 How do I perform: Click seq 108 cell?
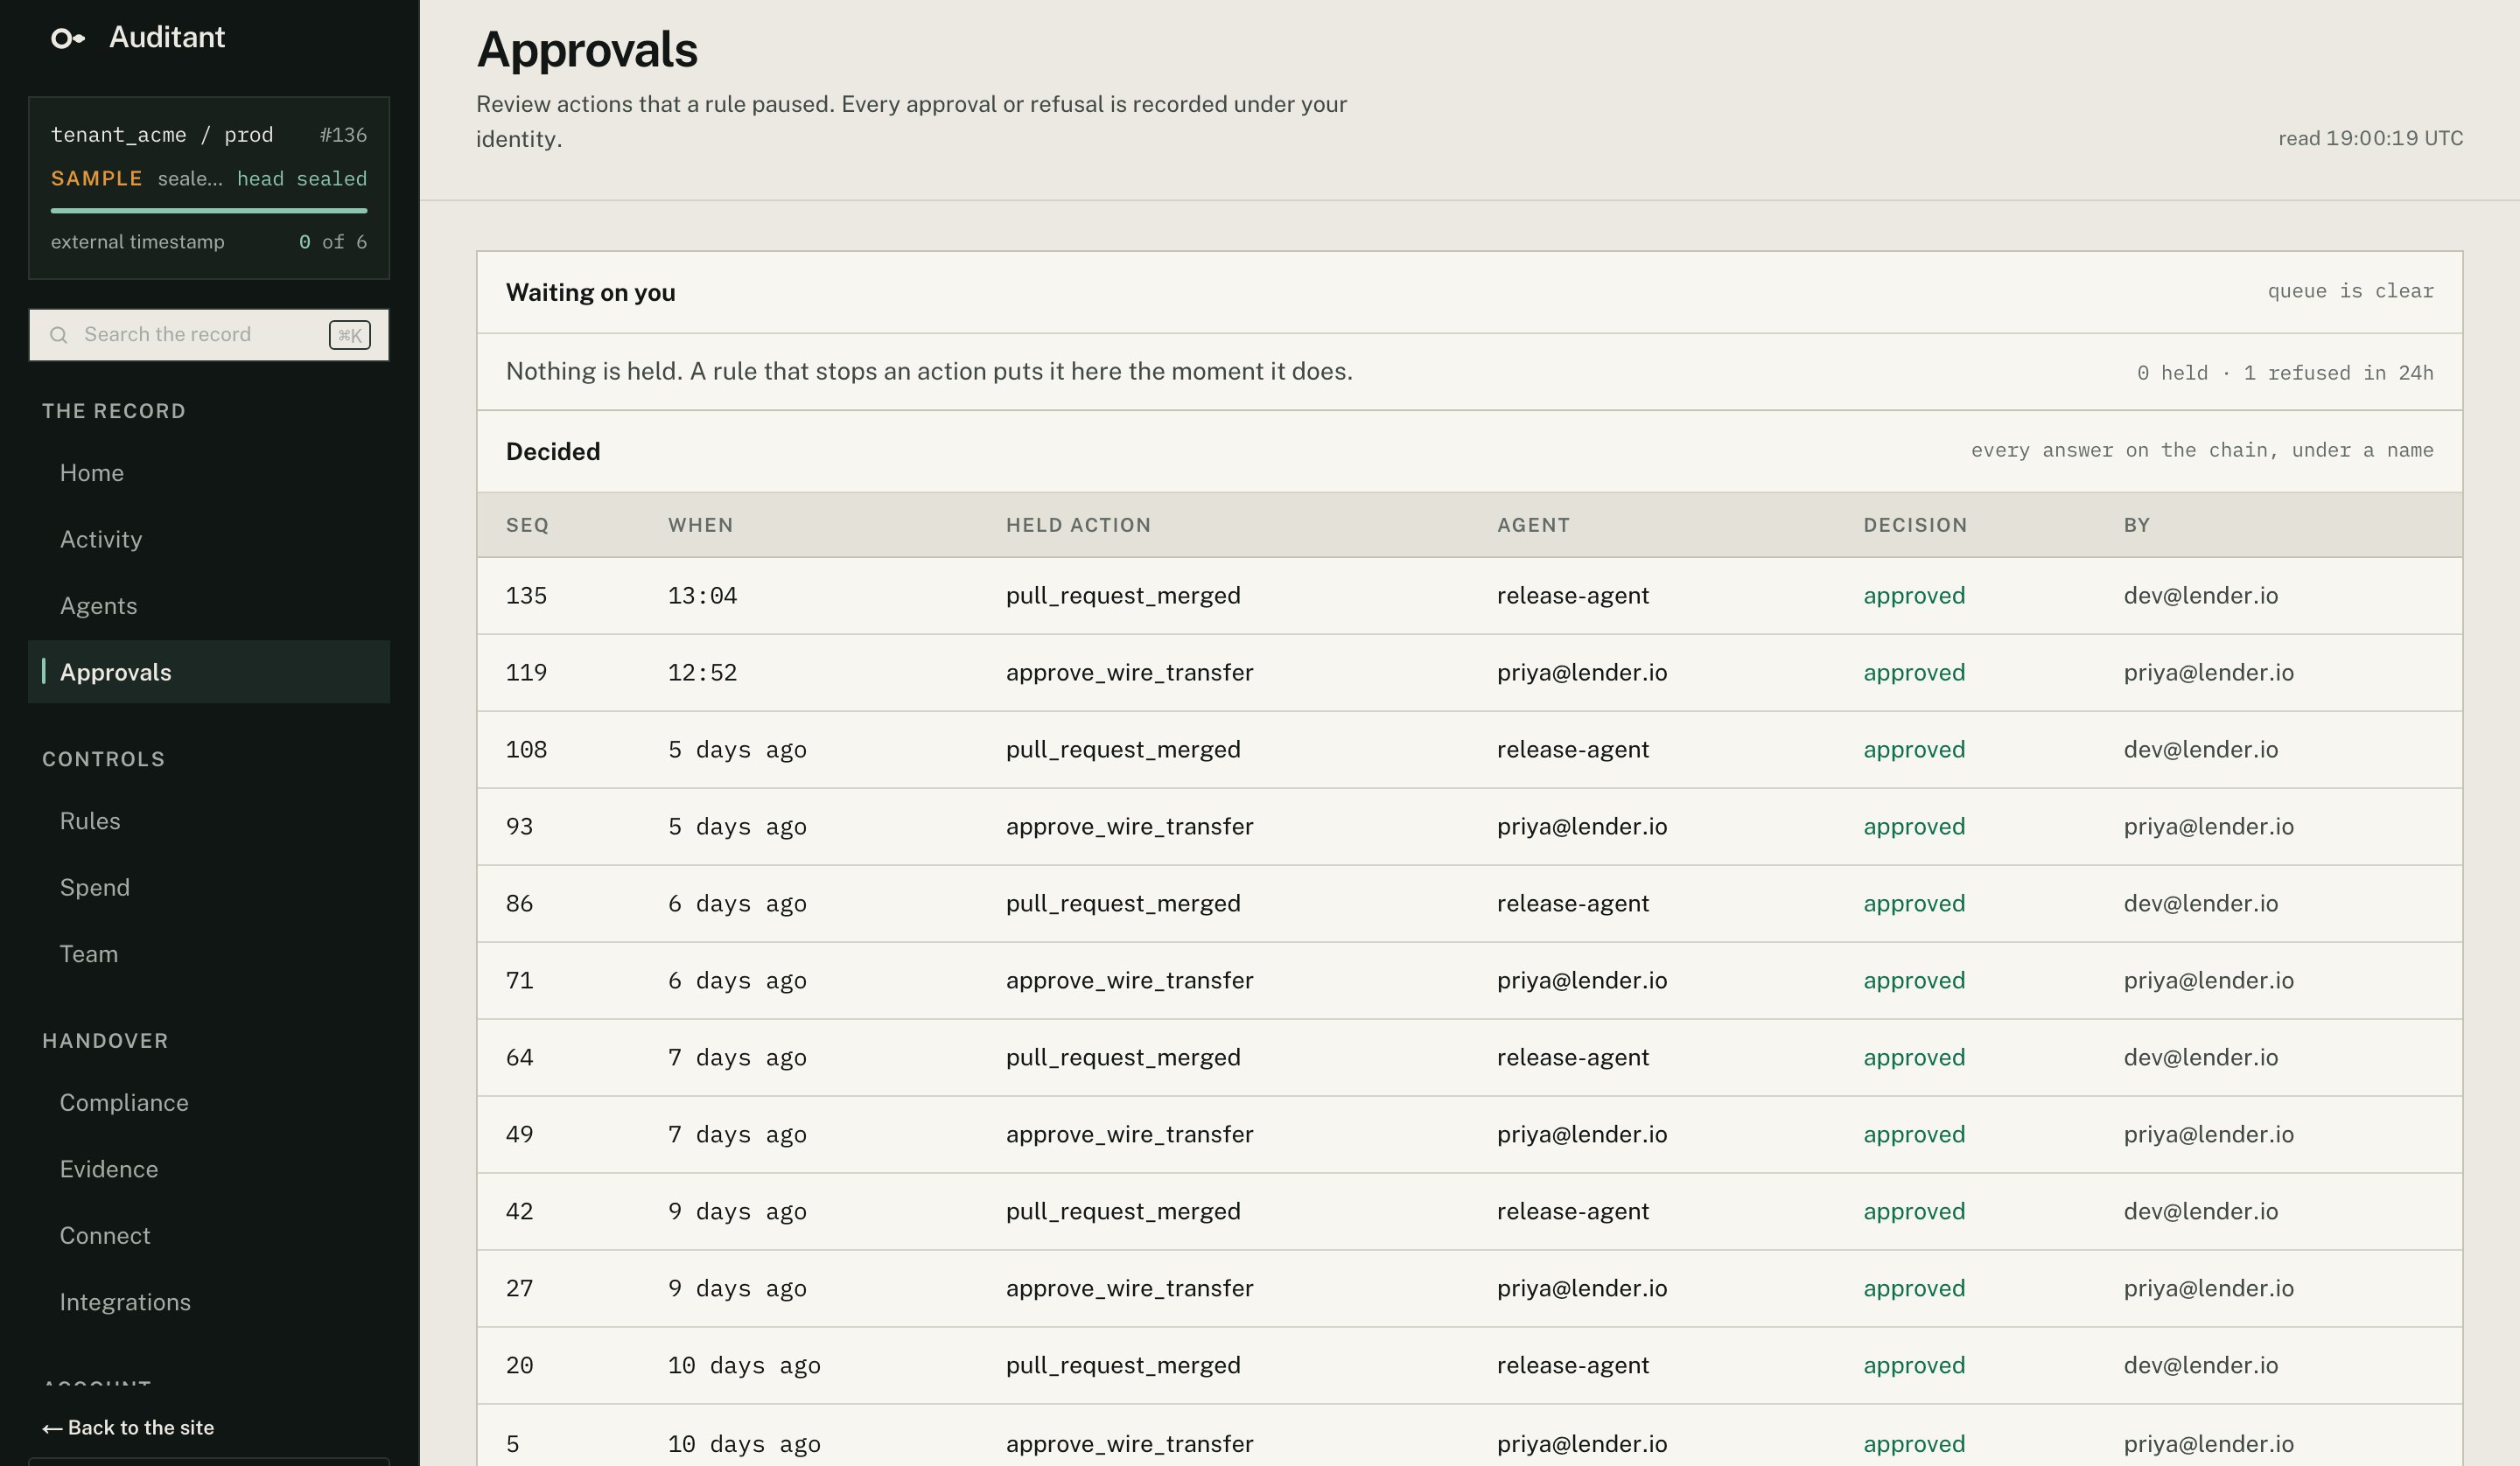pyautogui.click(x=526, y=750)
